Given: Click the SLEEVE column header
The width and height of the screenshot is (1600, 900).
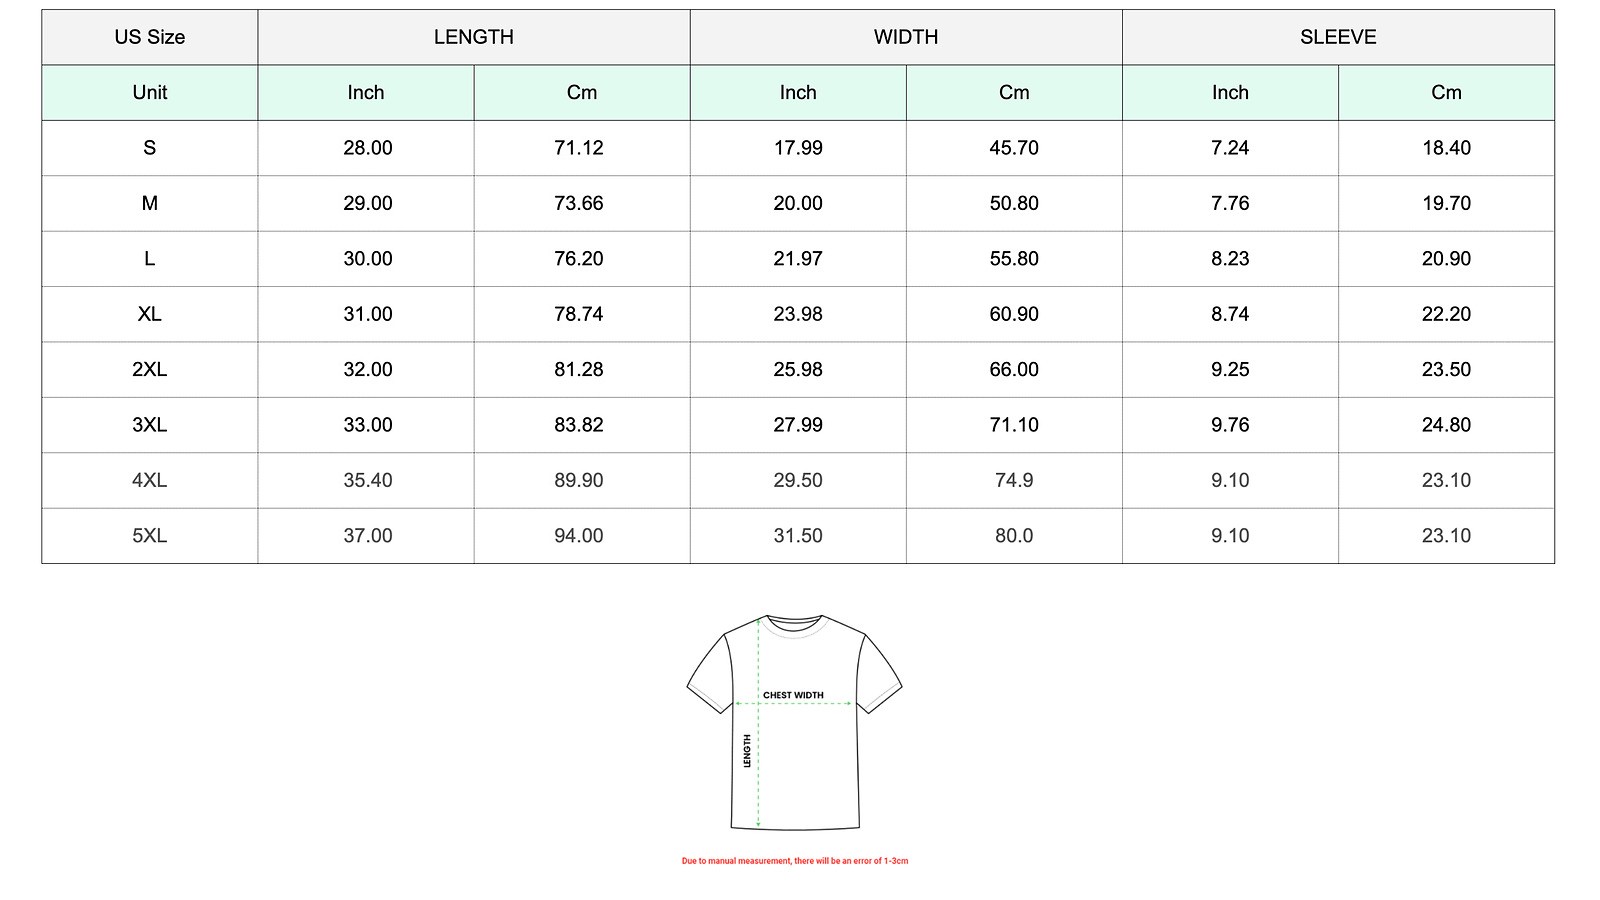Looking at the screenshot, I should (1338, 37).
